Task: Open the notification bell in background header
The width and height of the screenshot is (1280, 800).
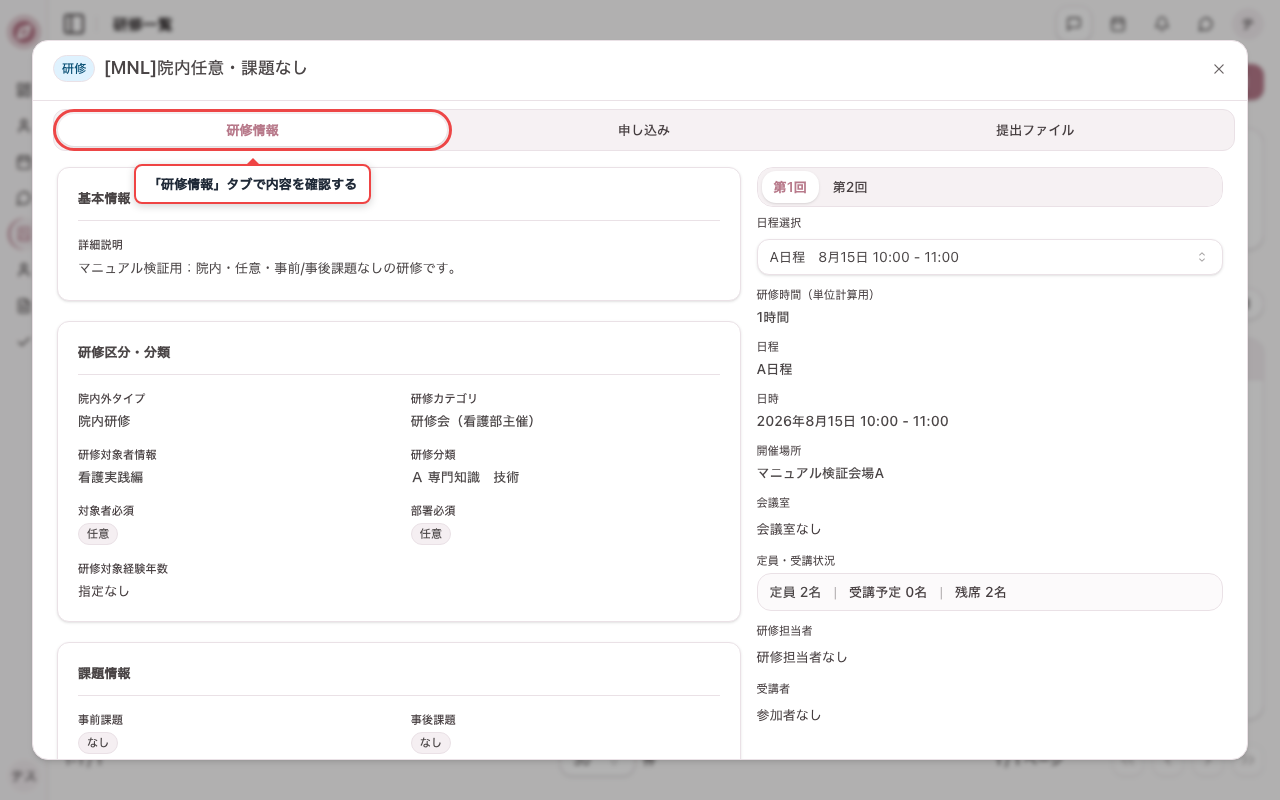Action: [x=1162, y=23]
